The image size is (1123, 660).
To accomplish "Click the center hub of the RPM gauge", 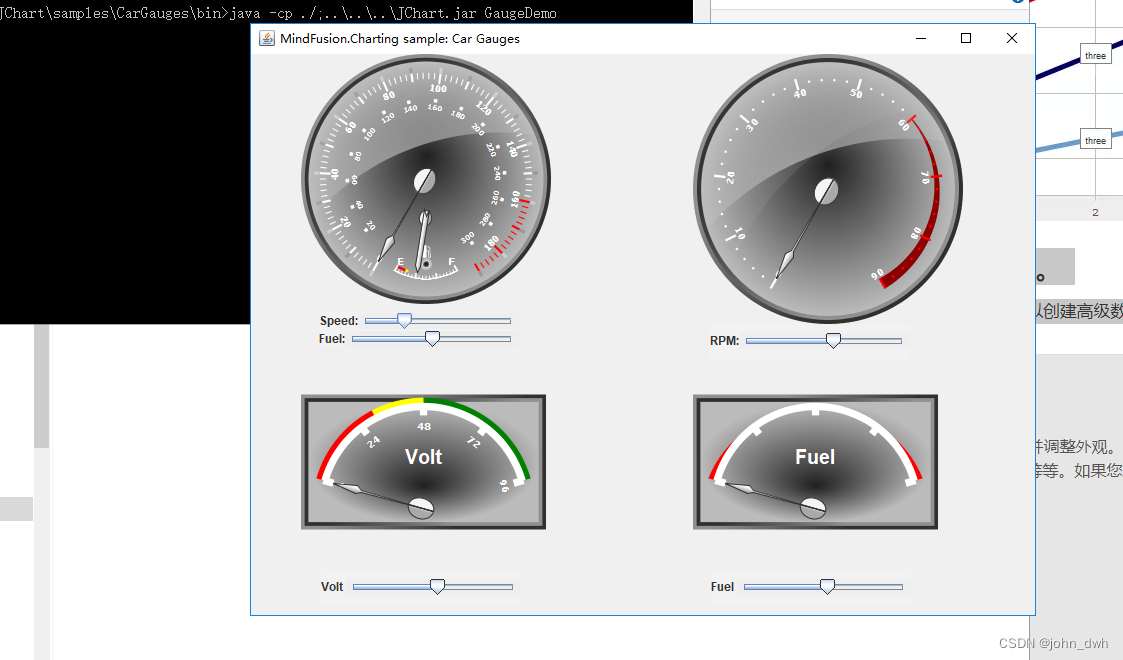I will (x=827, y=190).
